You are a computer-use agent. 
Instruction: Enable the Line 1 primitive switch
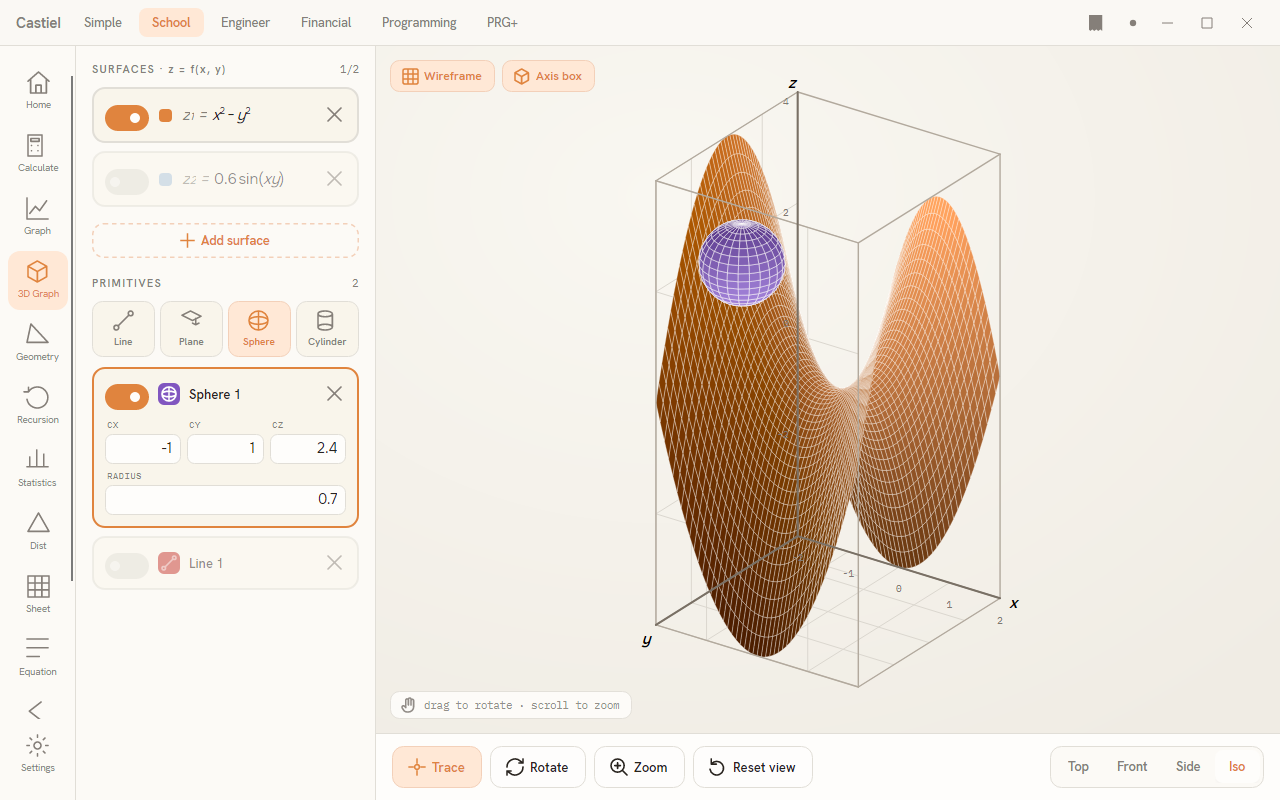(x=127, y=566)
